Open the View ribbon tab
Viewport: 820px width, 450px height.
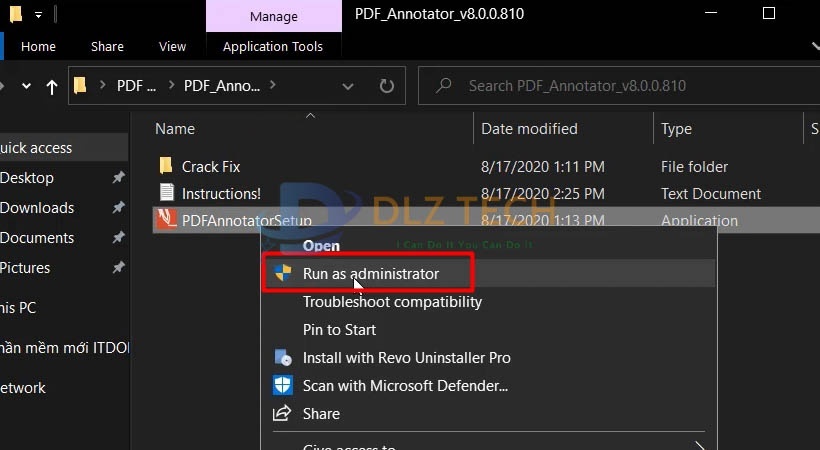(172, 47)
